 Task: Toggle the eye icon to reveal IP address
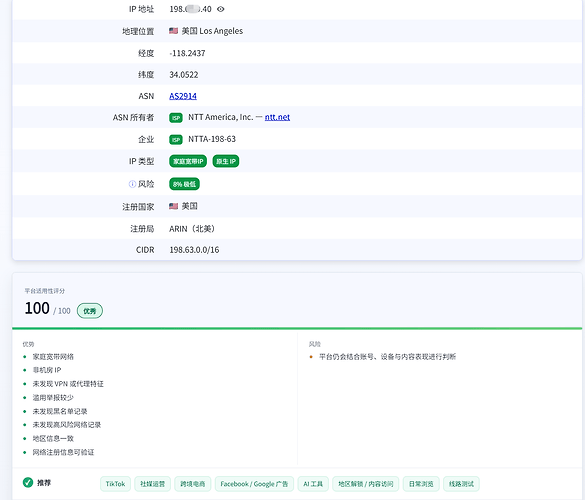(220, 9)
